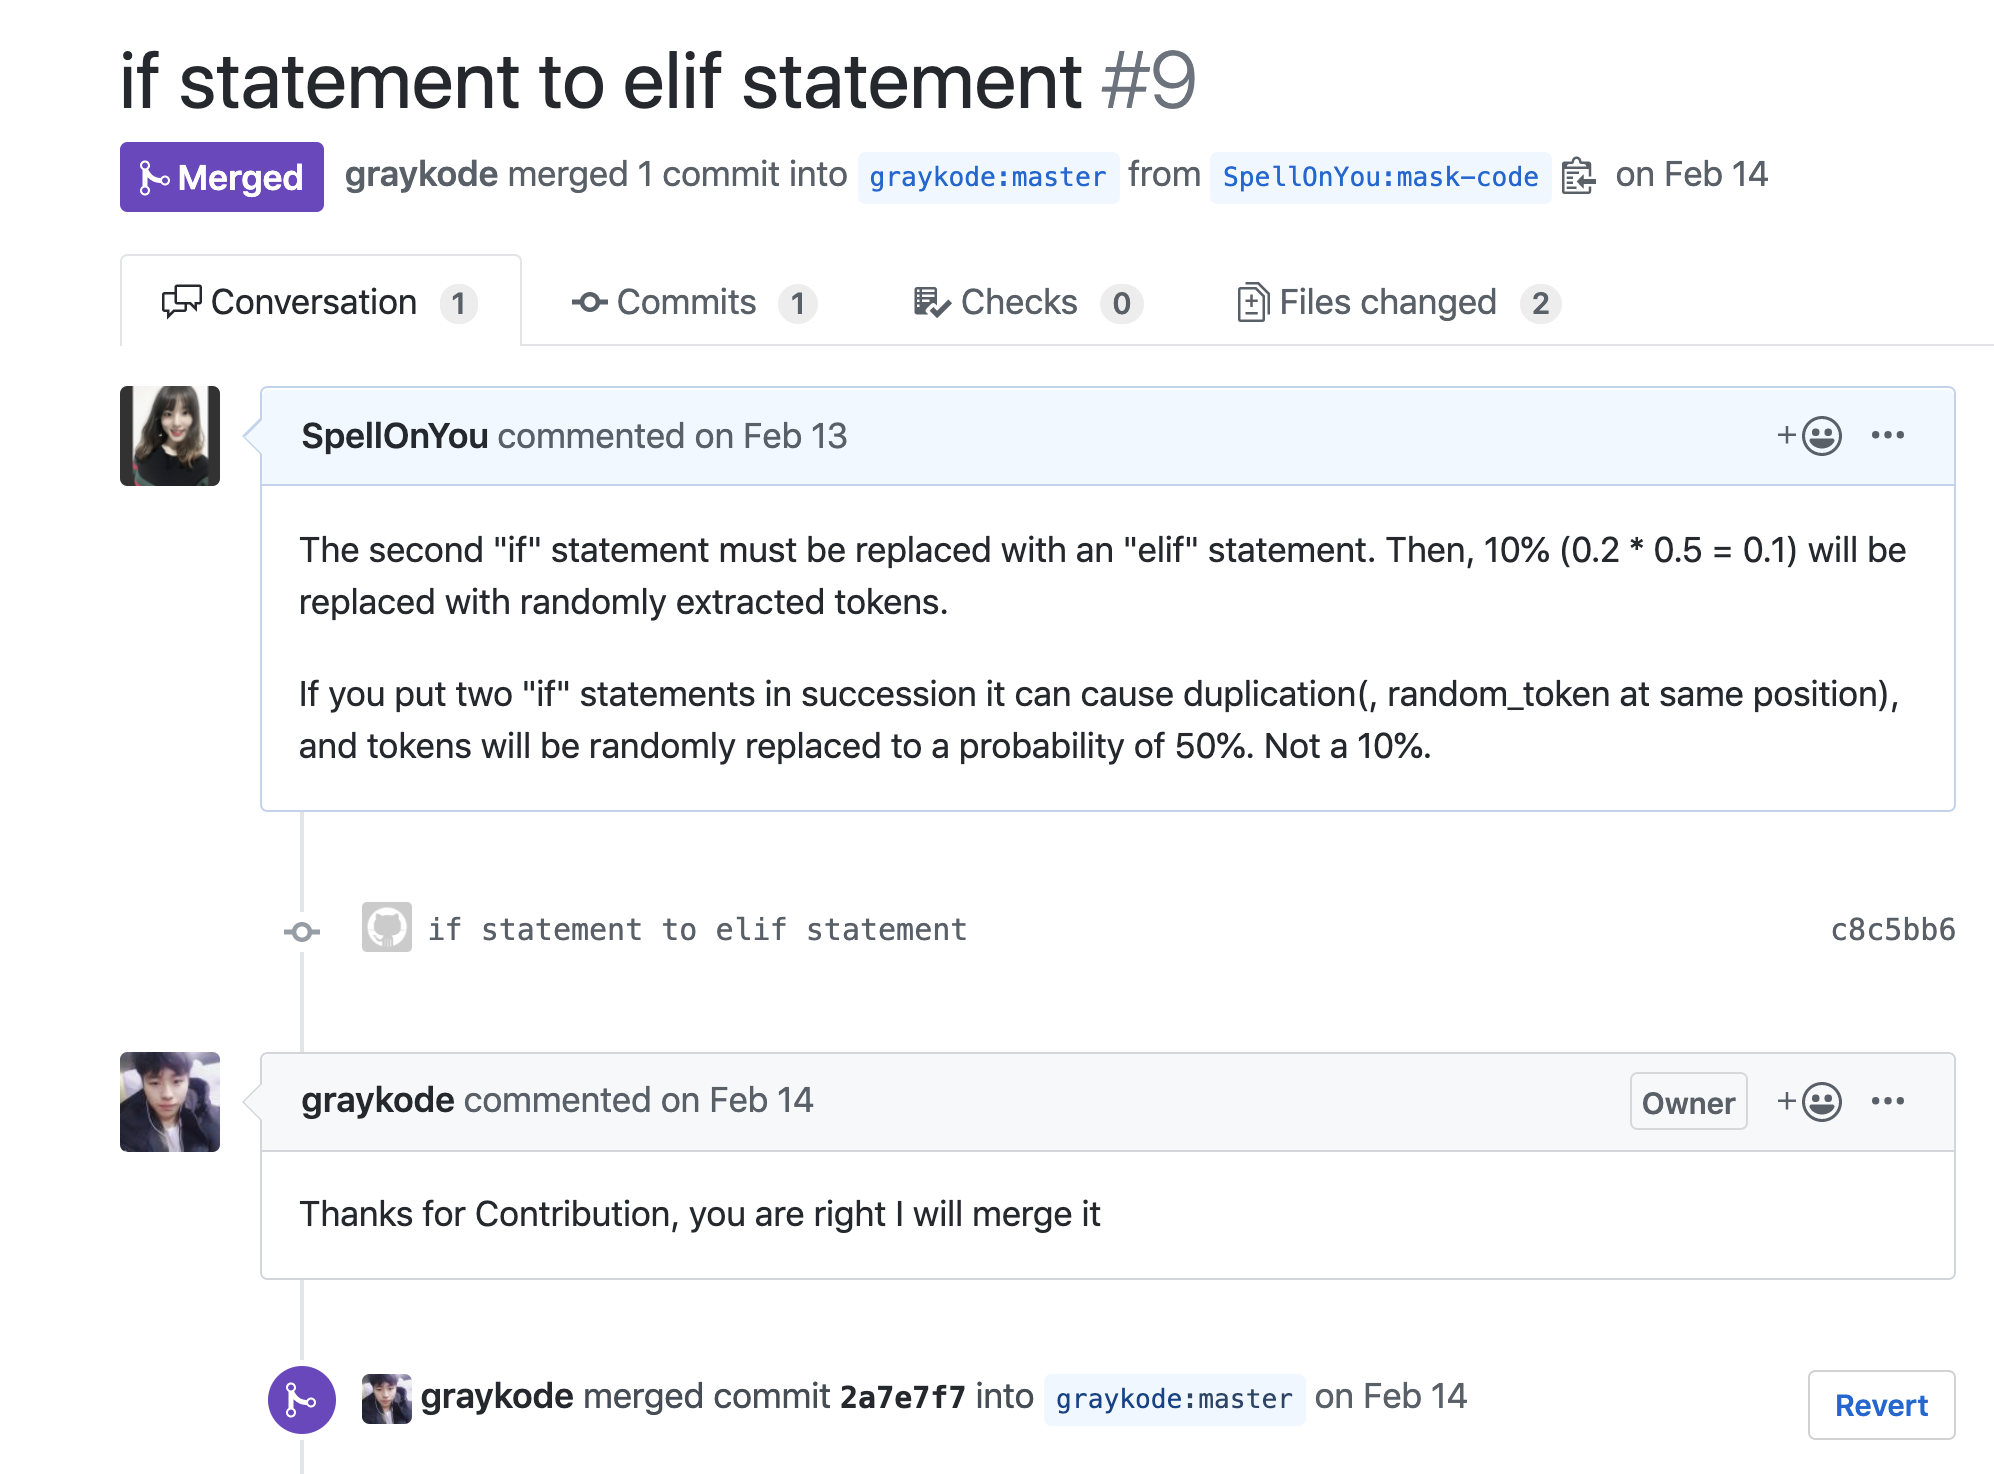Click graykode's small avatar in merge event
1994x1474 pixels.
tap(387, 1399)
